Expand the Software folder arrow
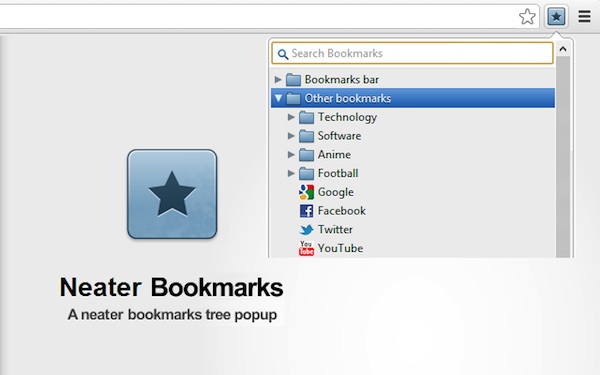 click(291, 136)
